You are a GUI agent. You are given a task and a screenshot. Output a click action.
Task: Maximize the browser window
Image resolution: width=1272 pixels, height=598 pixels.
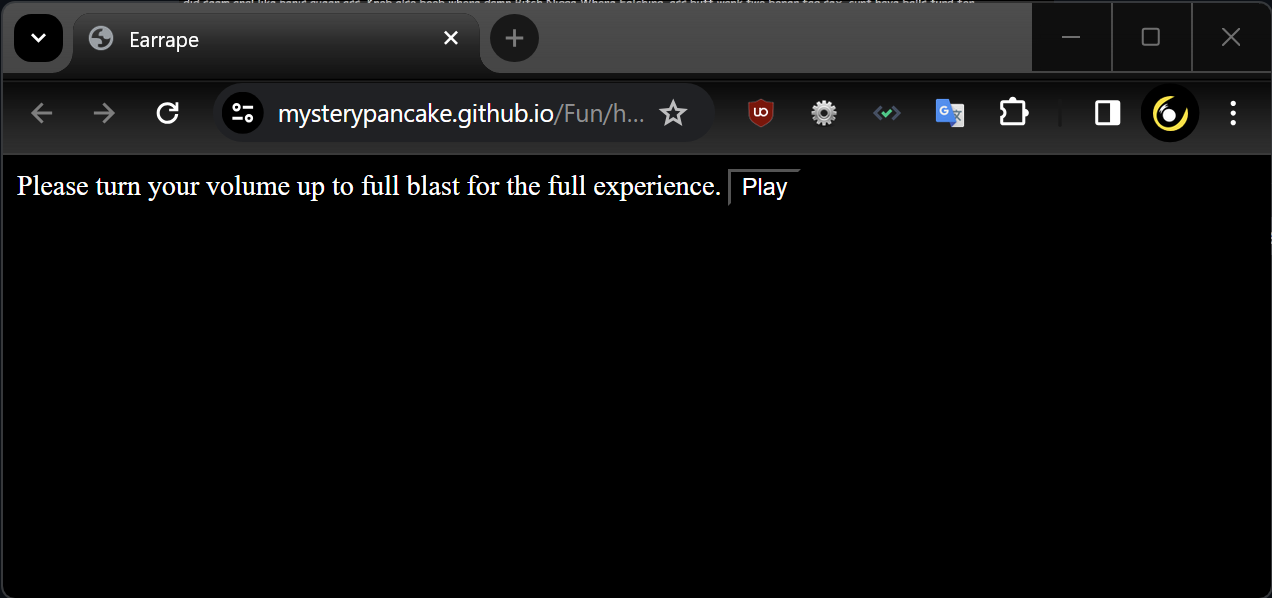pos(1151,37)
